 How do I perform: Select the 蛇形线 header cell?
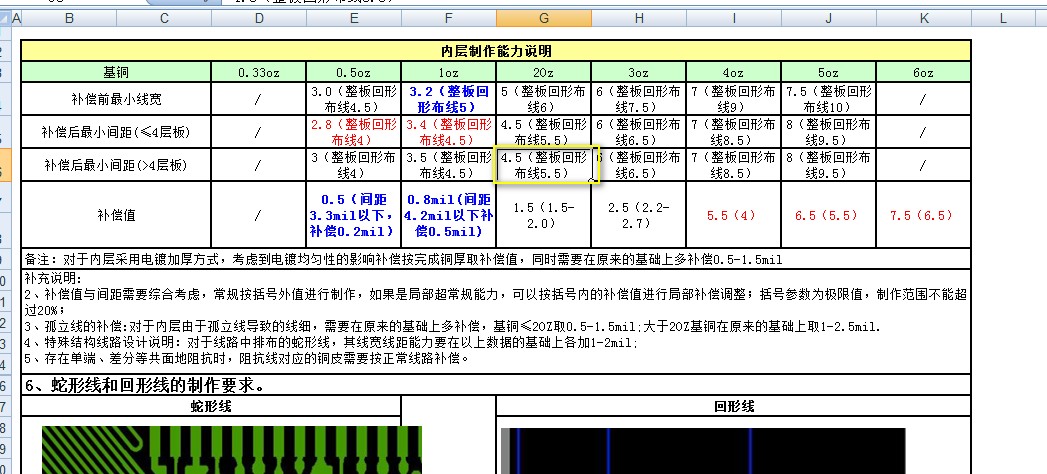coord(211,406)
